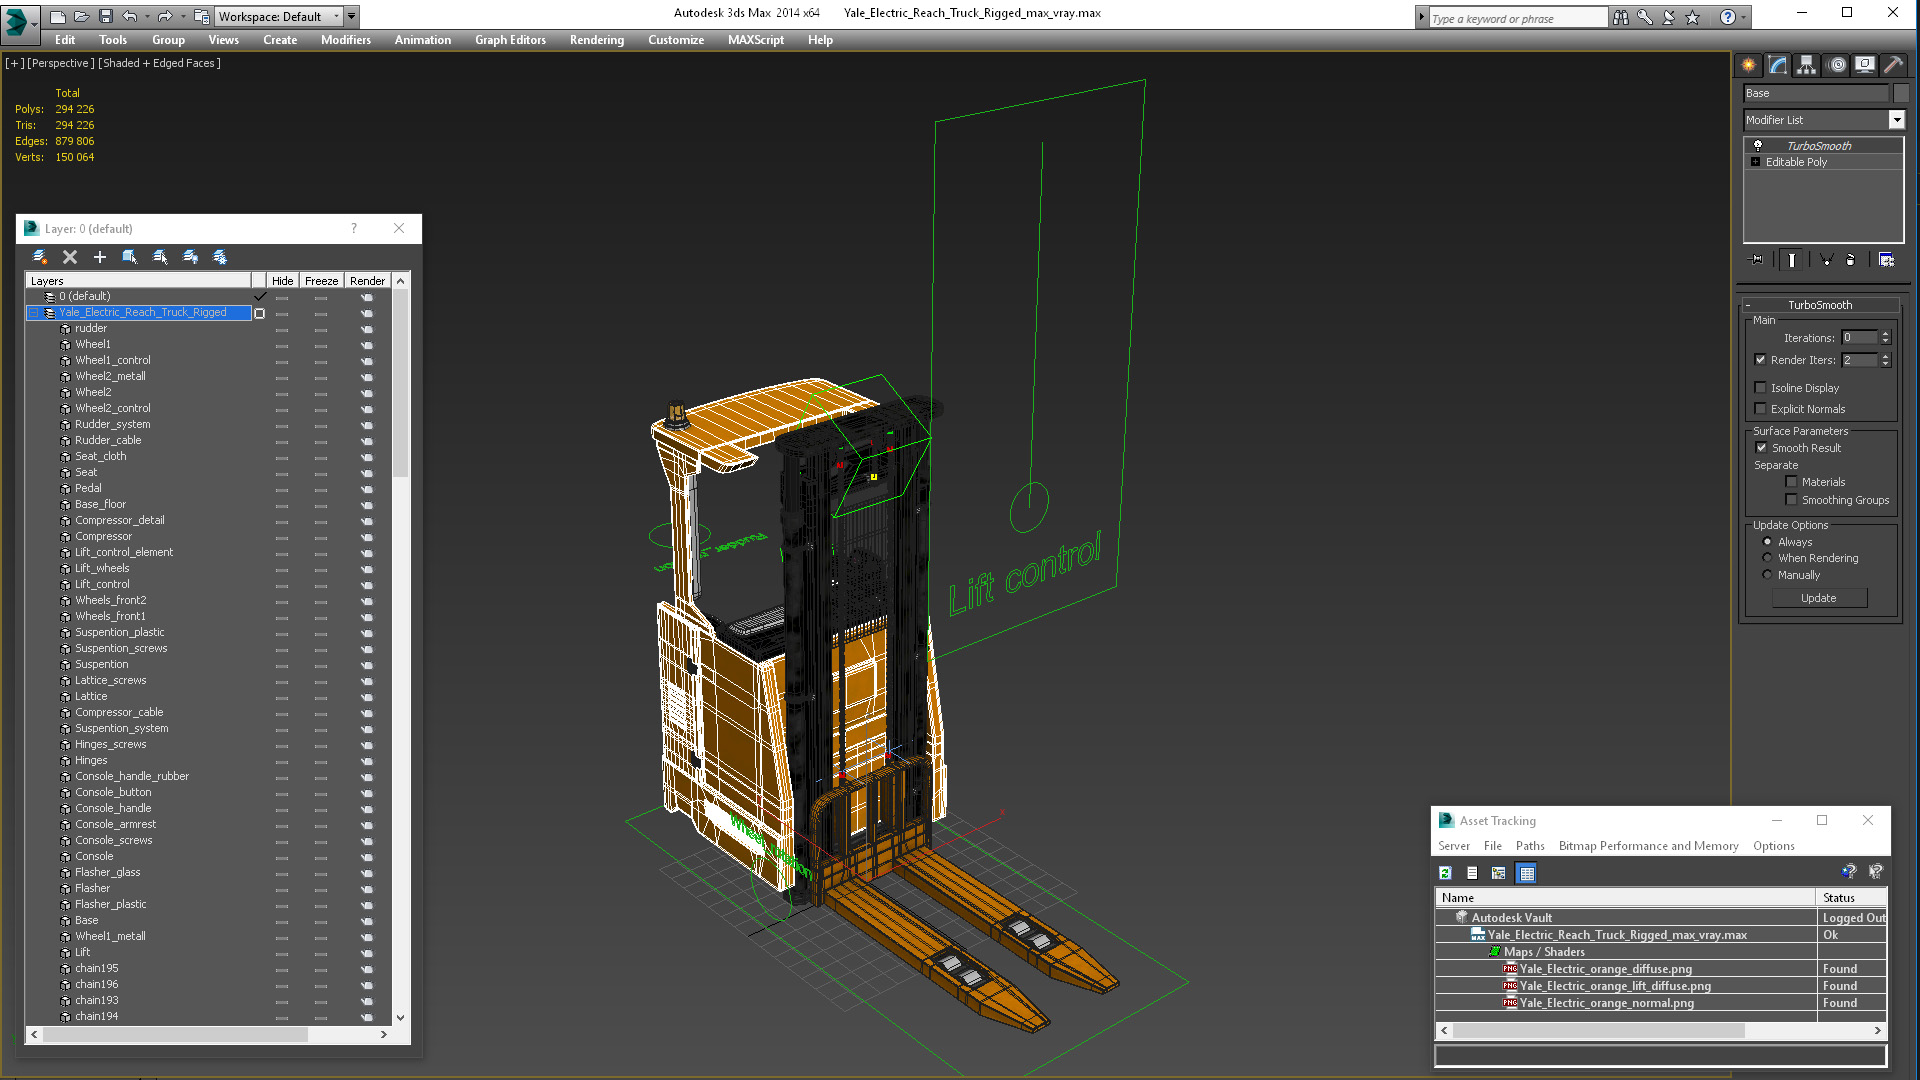This screenshot has width=1920, height=1080.
Task: Select the When Rendering update option
Action: 1767,558
